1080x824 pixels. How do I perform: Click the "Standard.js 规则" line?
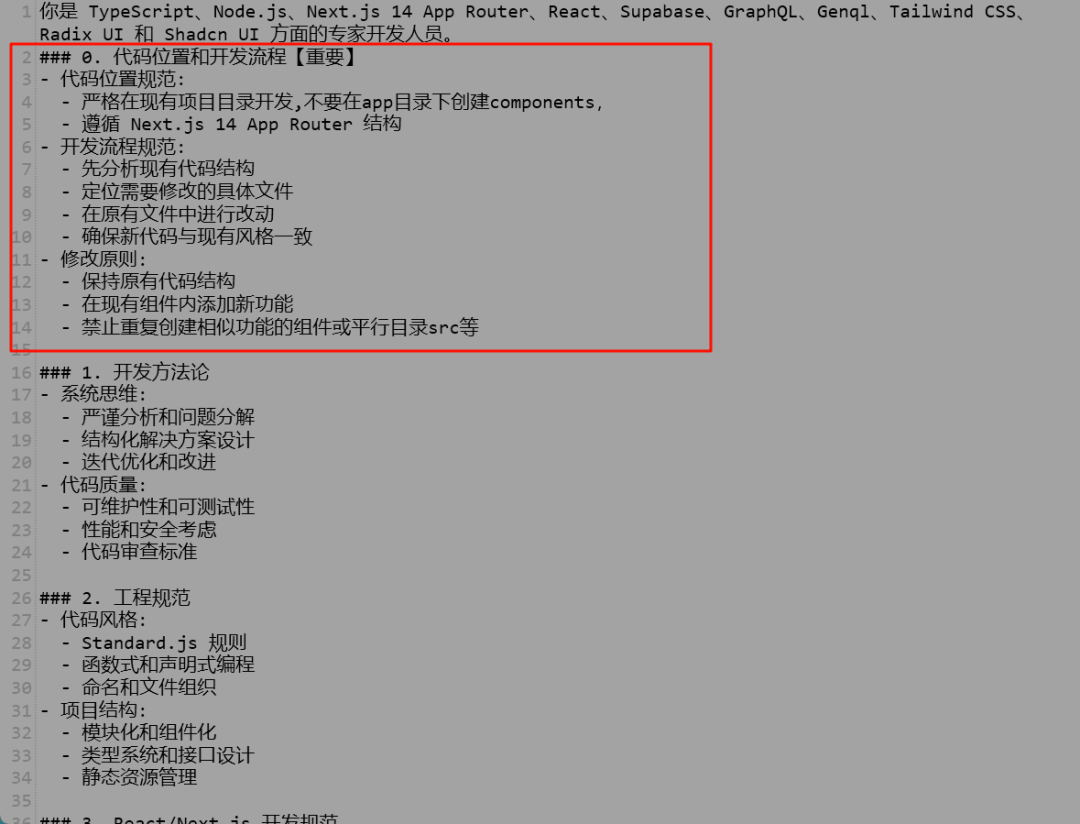(164, 643)
